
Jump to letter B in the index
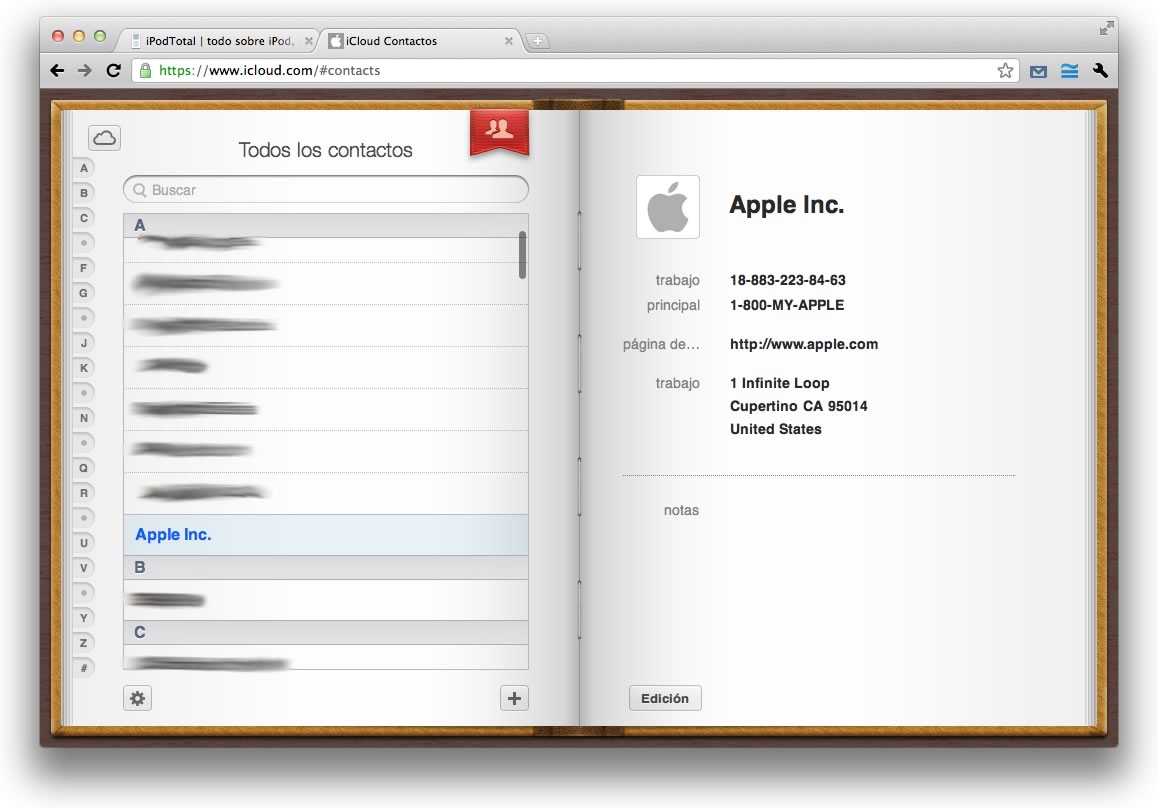coord(83,193)
